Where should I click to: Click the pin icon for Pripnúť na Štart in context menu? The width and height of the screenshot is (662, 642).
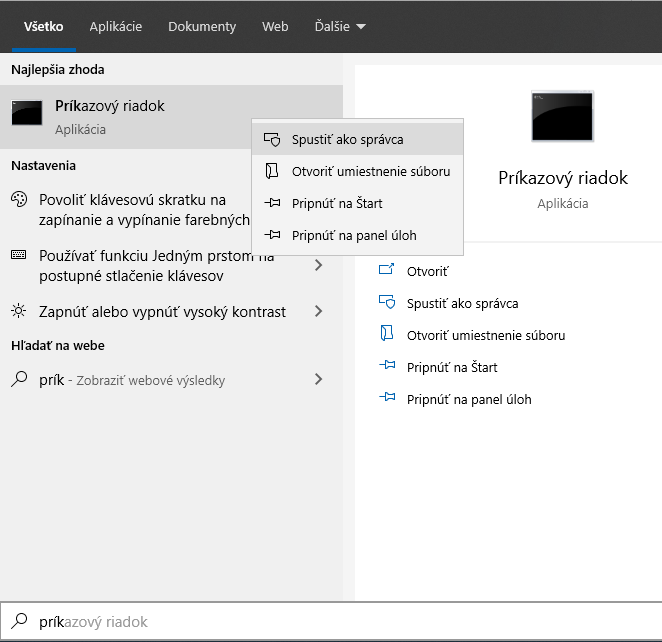[271, 203]
